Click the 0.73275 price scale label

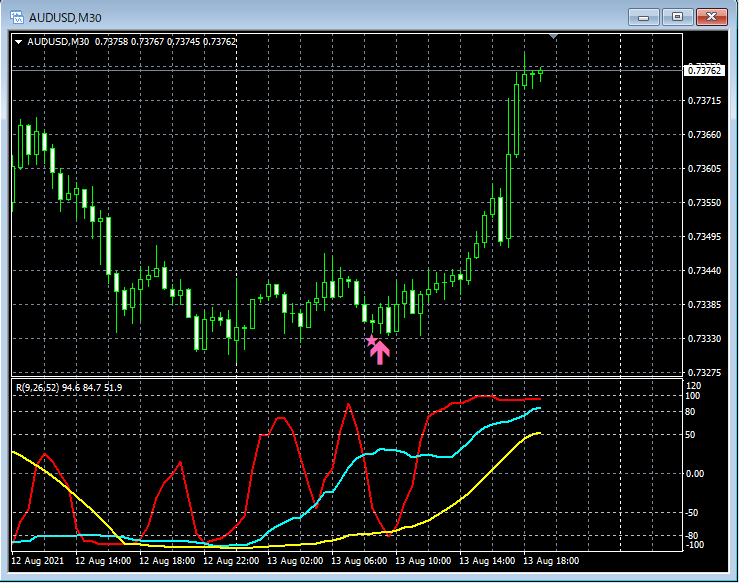point(704,372)
